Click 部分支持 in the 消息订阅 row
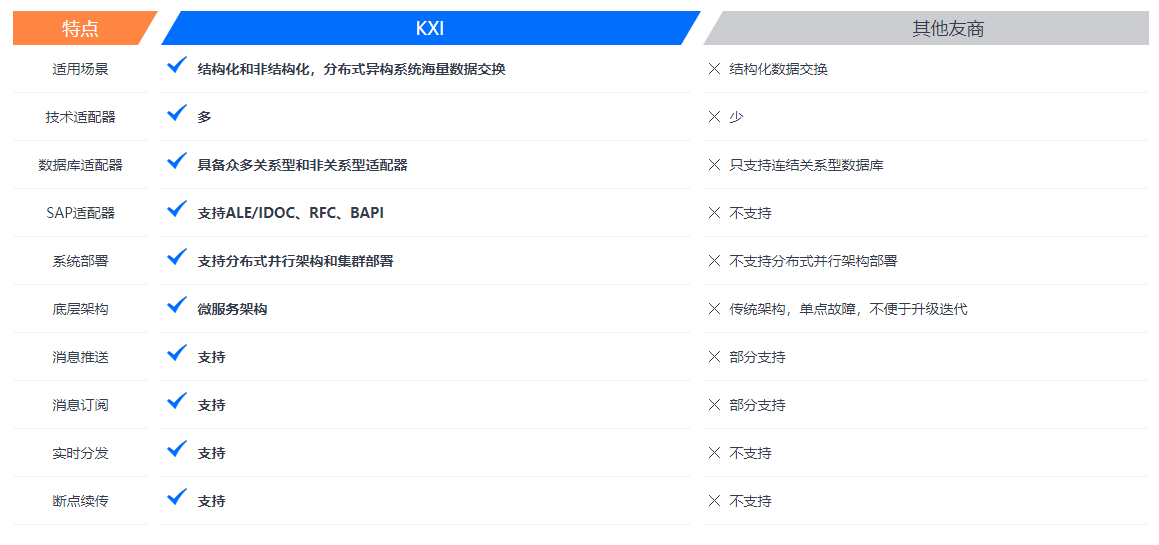The image size is (1159, 545). (x=758, y=405)
